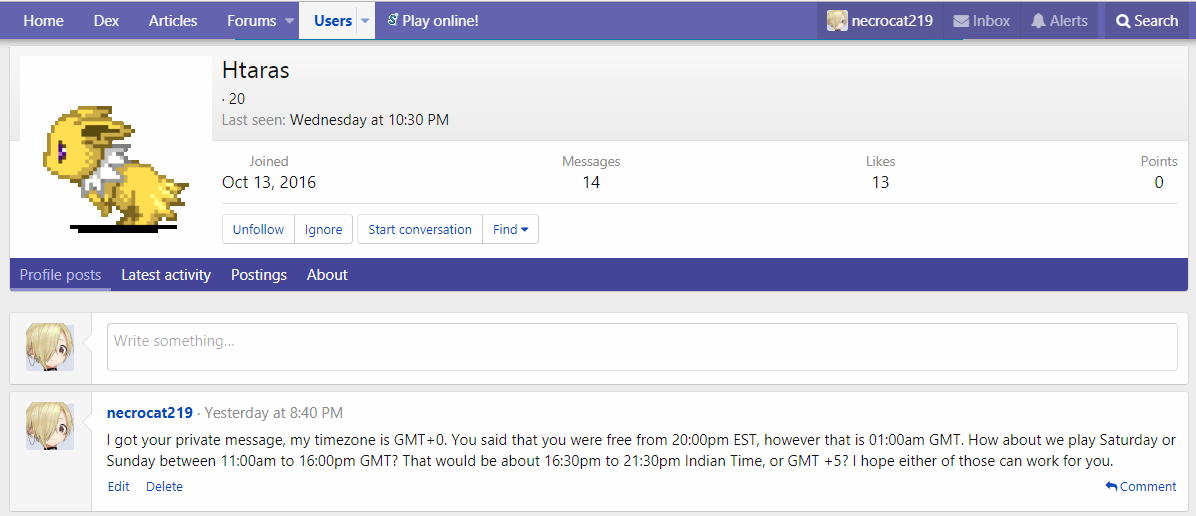Open Alerts bell notifications
This screenshot has height=516, width=1196.
click(x=1038, y=21)
